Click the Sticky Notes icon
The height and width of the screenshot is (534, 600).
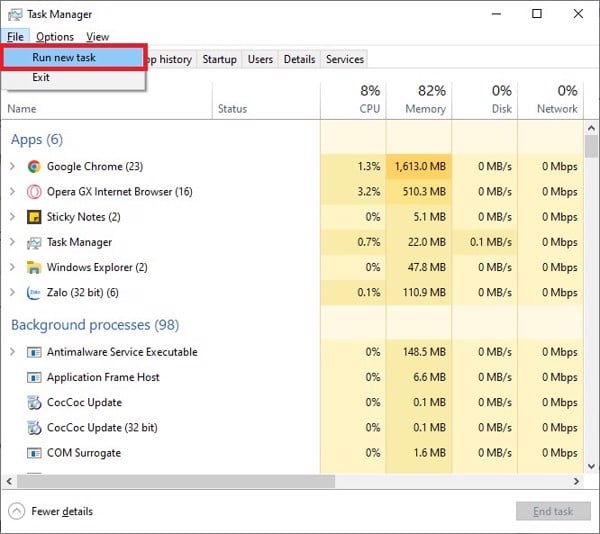34,217
